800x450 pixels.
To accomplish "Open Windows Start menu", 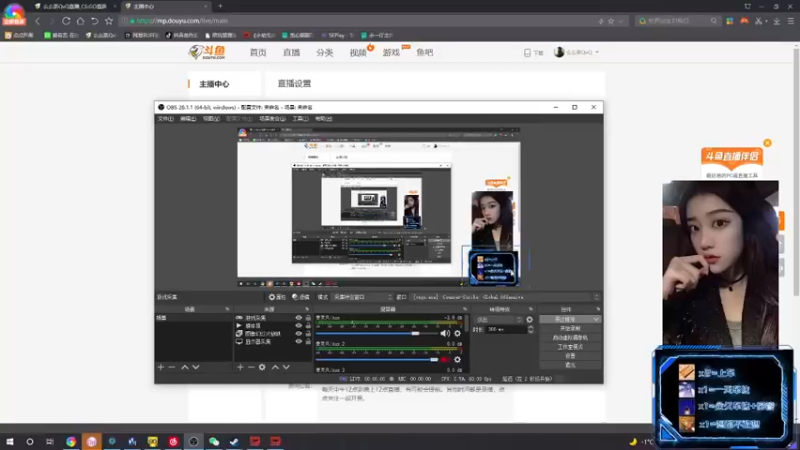I will click(x=10, y=441).
